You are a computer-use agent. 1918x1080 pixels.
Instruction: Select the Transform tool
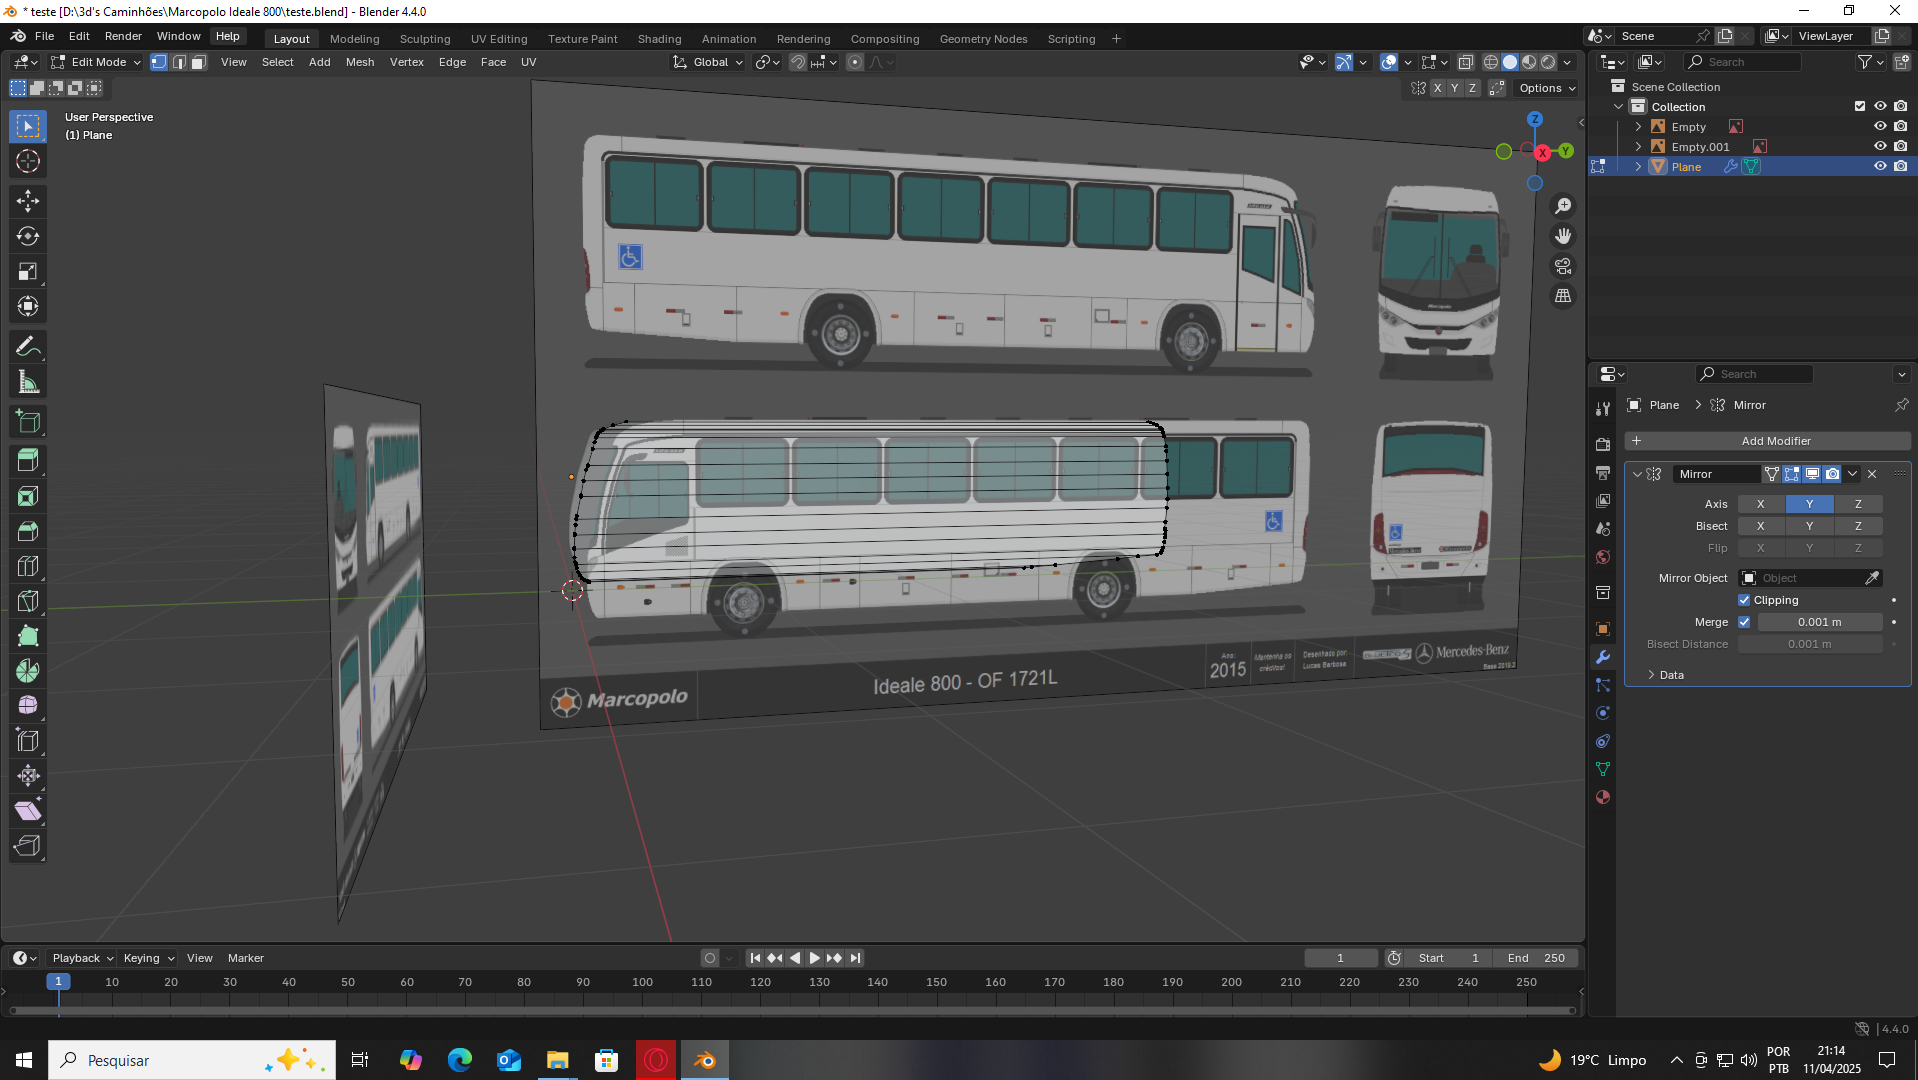(x=28, y=306)
